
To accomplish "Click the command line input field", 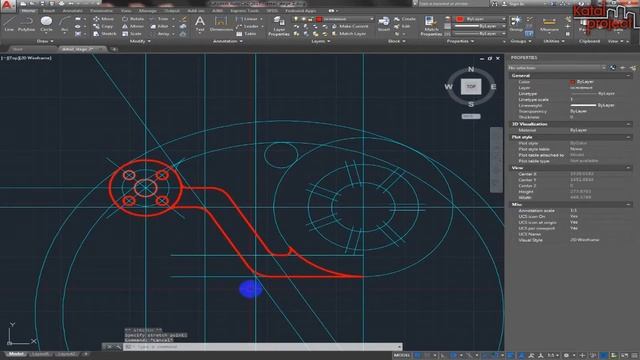I will click(x=261, y=347).
